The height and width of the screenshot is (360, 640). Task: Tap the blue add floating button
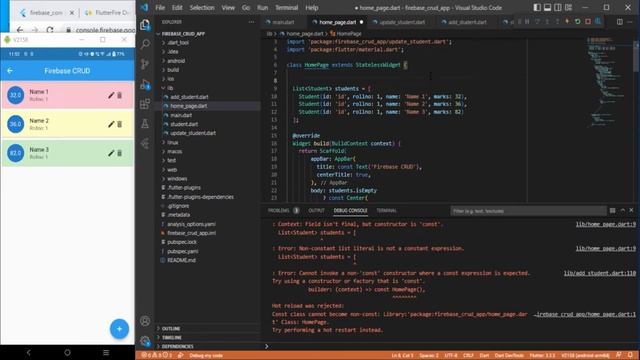tap(119, 329)
